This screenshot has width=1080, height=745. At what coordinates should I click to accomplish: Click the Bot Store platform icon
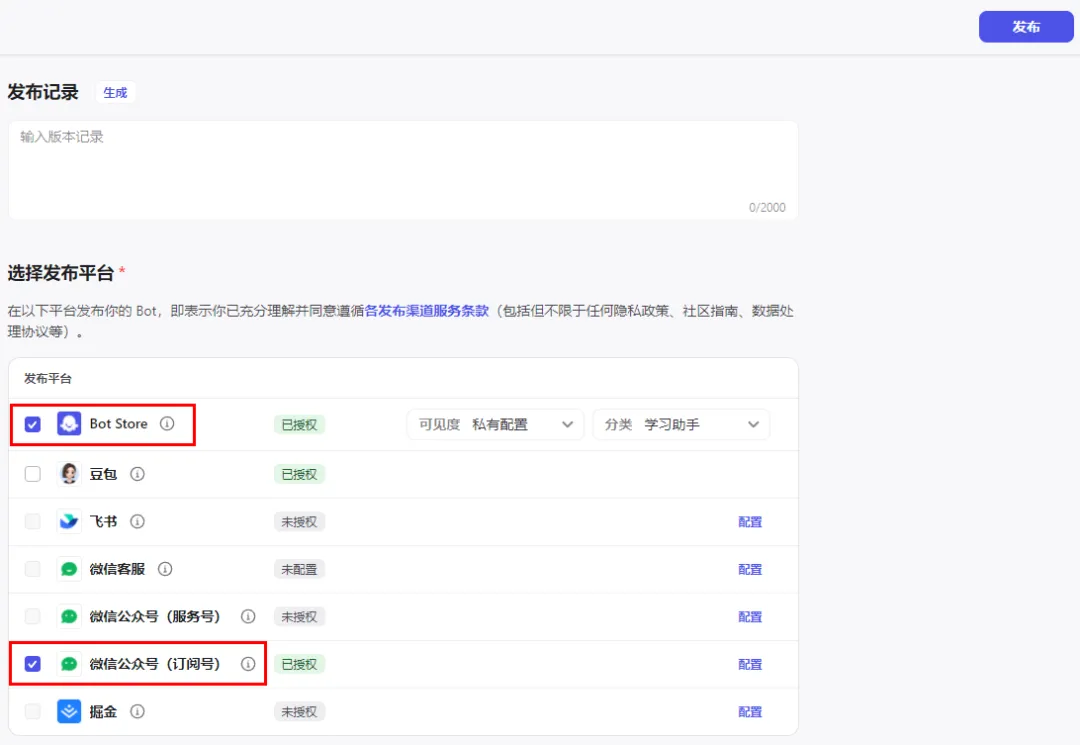pyautogui.click(x=69, y=424)
